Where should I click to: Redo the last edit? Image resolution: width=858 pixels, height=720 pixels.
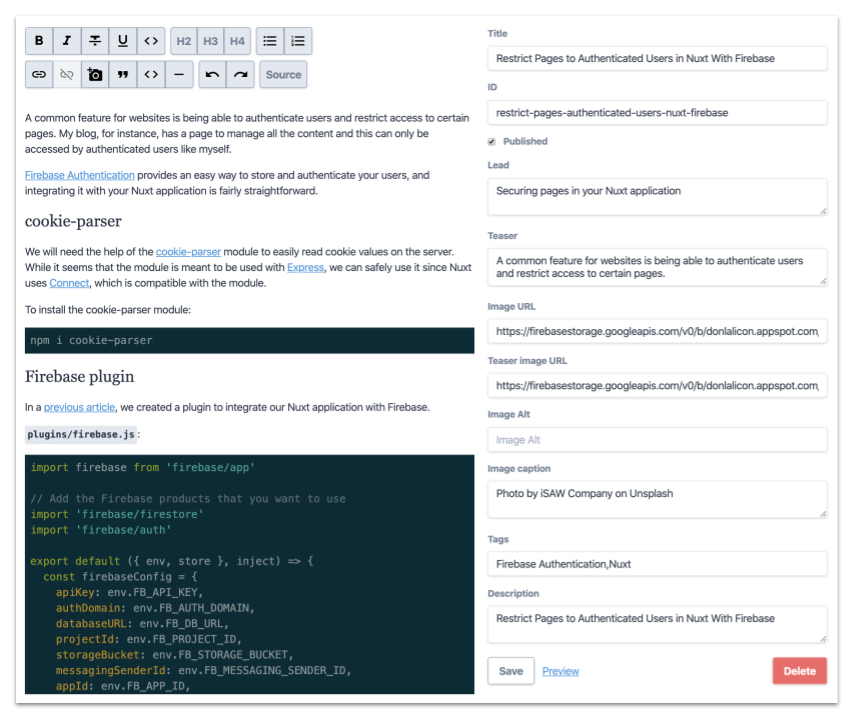tap(239, 74)
